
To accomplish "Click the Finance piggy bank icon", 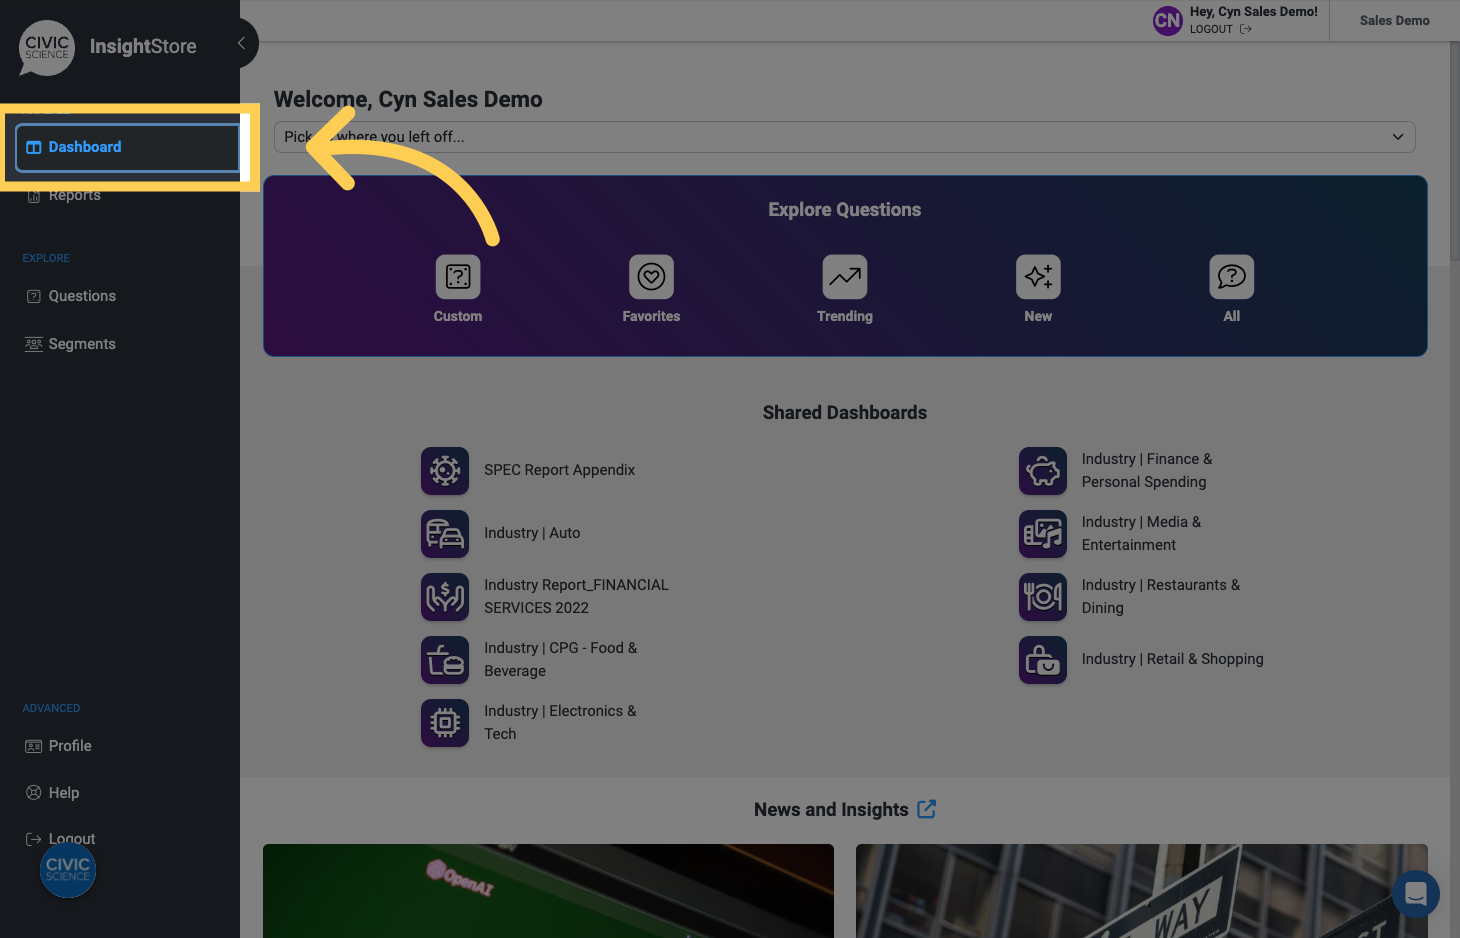I will 1043,471.
